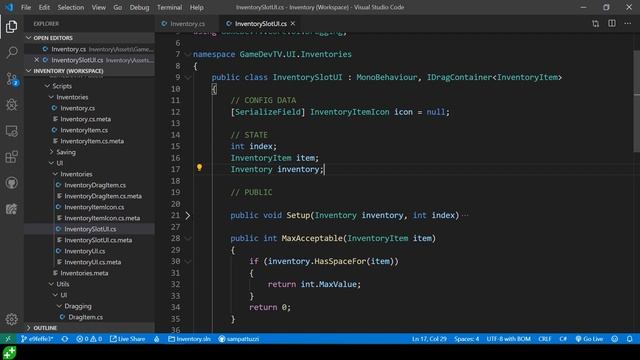The height and width of the screenshot is (360, 640).
Task: Collapse the Utils folder
Action: [x=51, y=284]
